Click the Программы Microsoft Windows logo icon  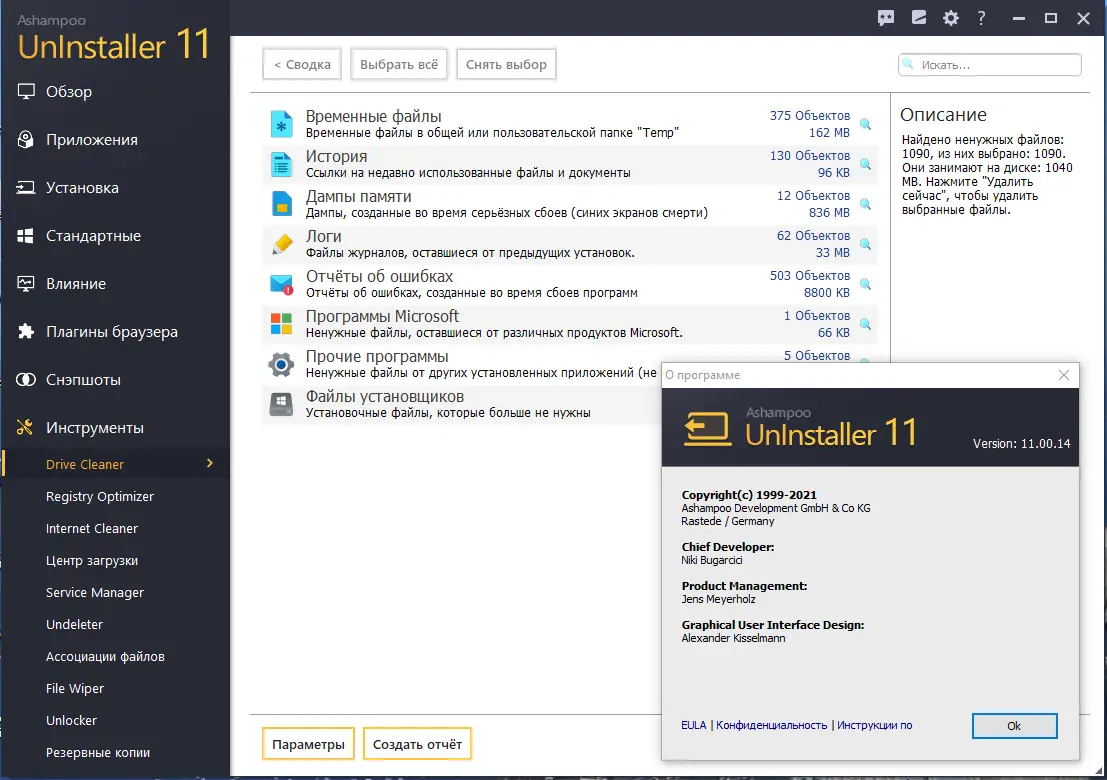coord(280,323)
